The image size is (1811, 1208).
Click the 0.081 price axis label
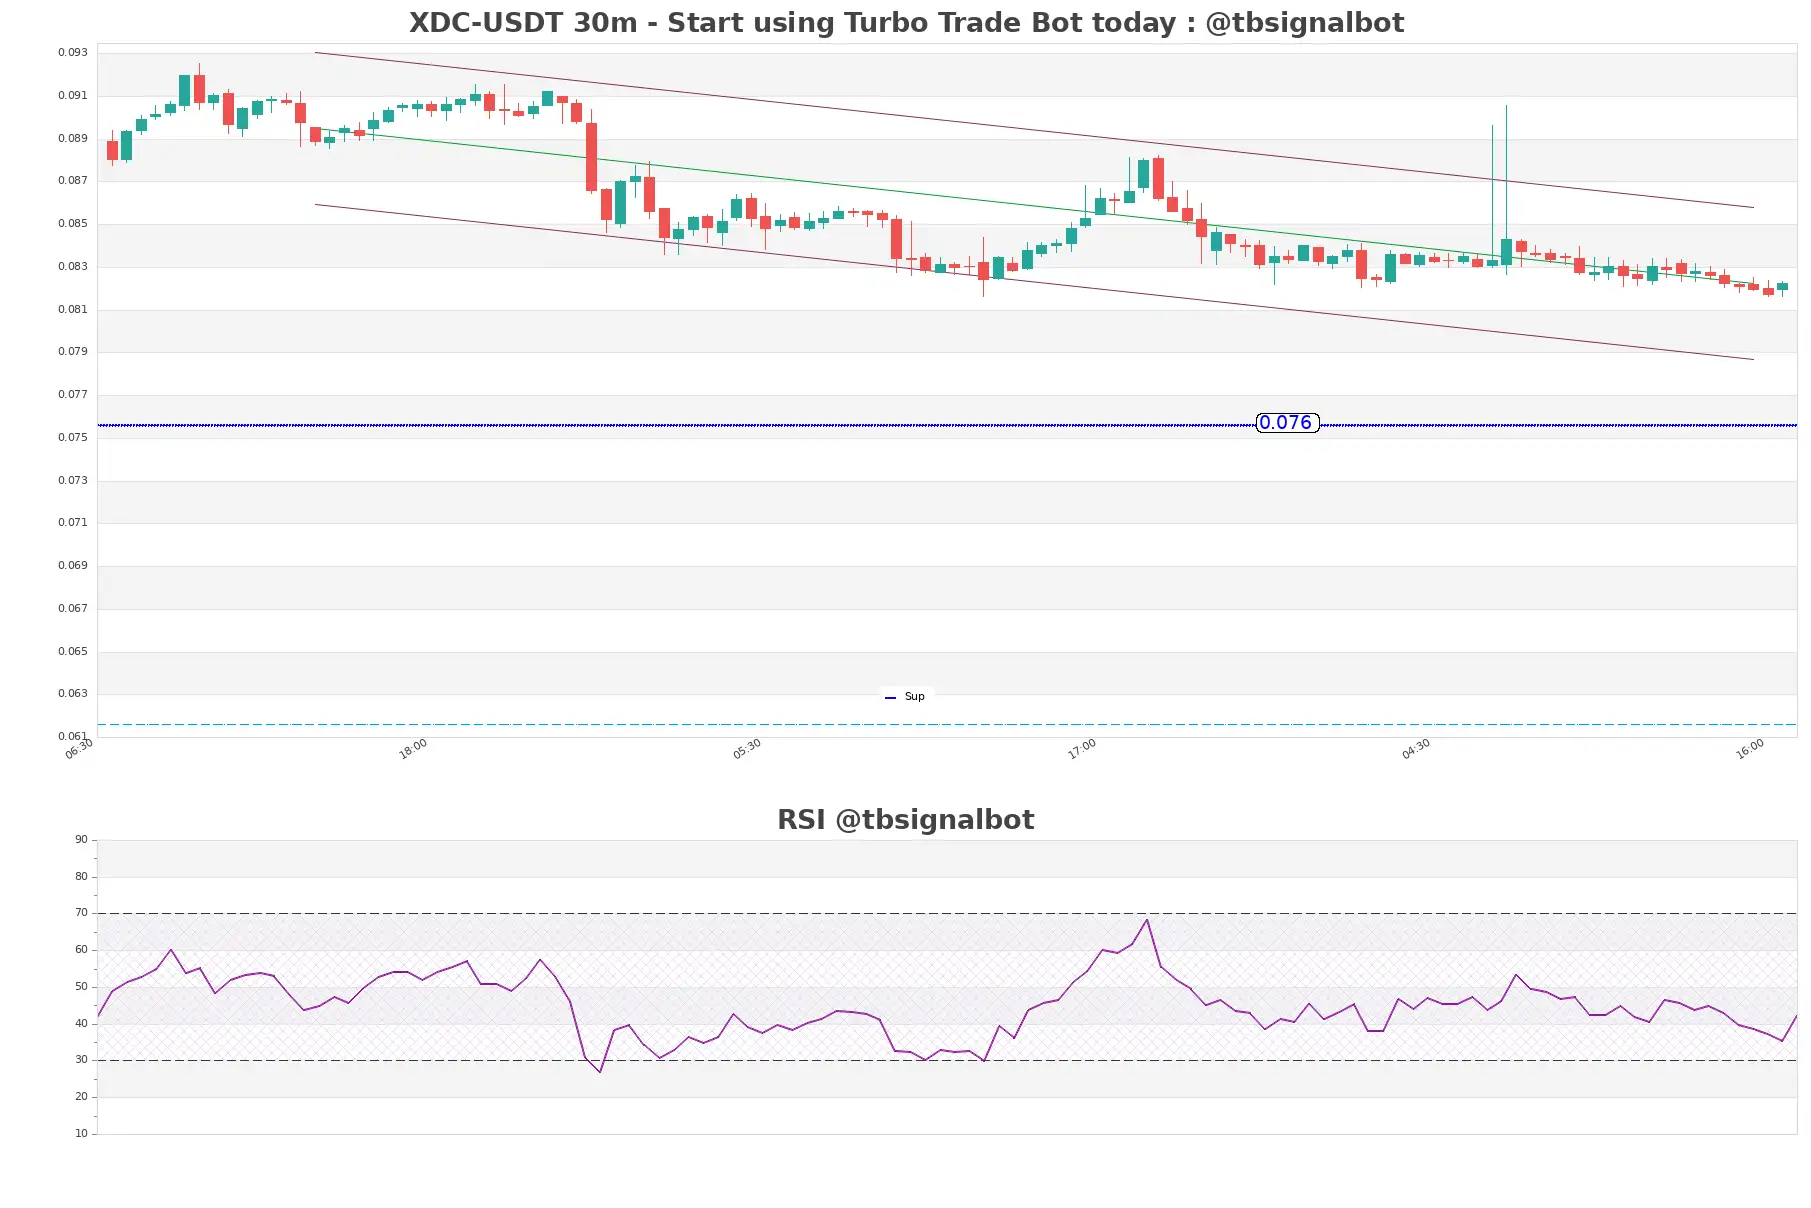pos(73,310)
